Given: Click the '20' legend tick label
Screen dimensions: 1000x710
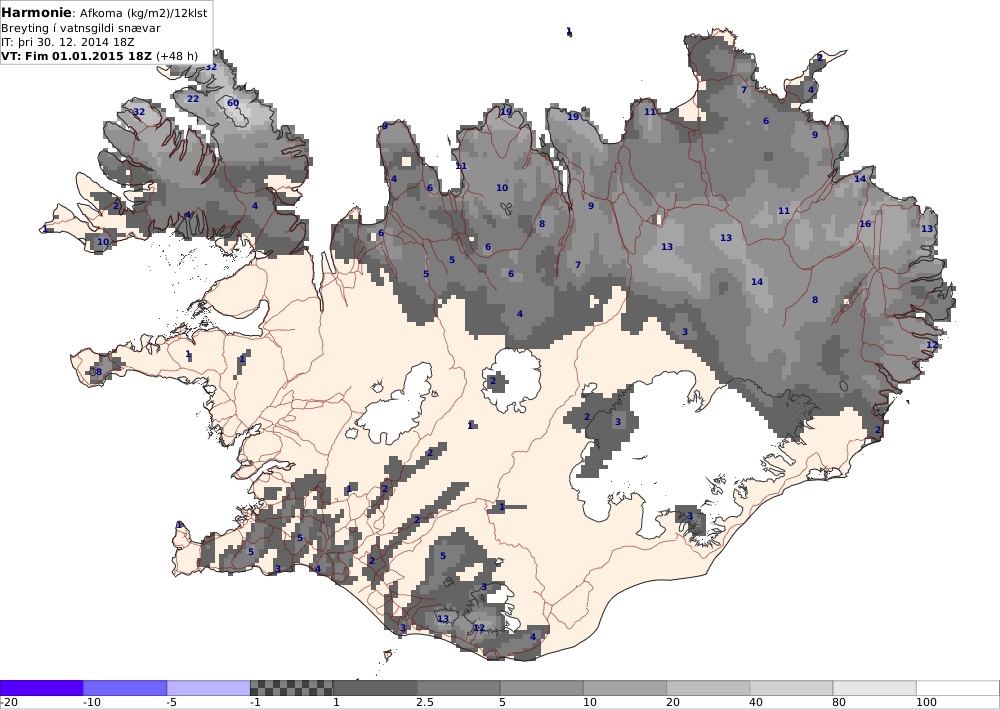Looking at the screenshot, I should pyautogui.click(x=674, y=702).
